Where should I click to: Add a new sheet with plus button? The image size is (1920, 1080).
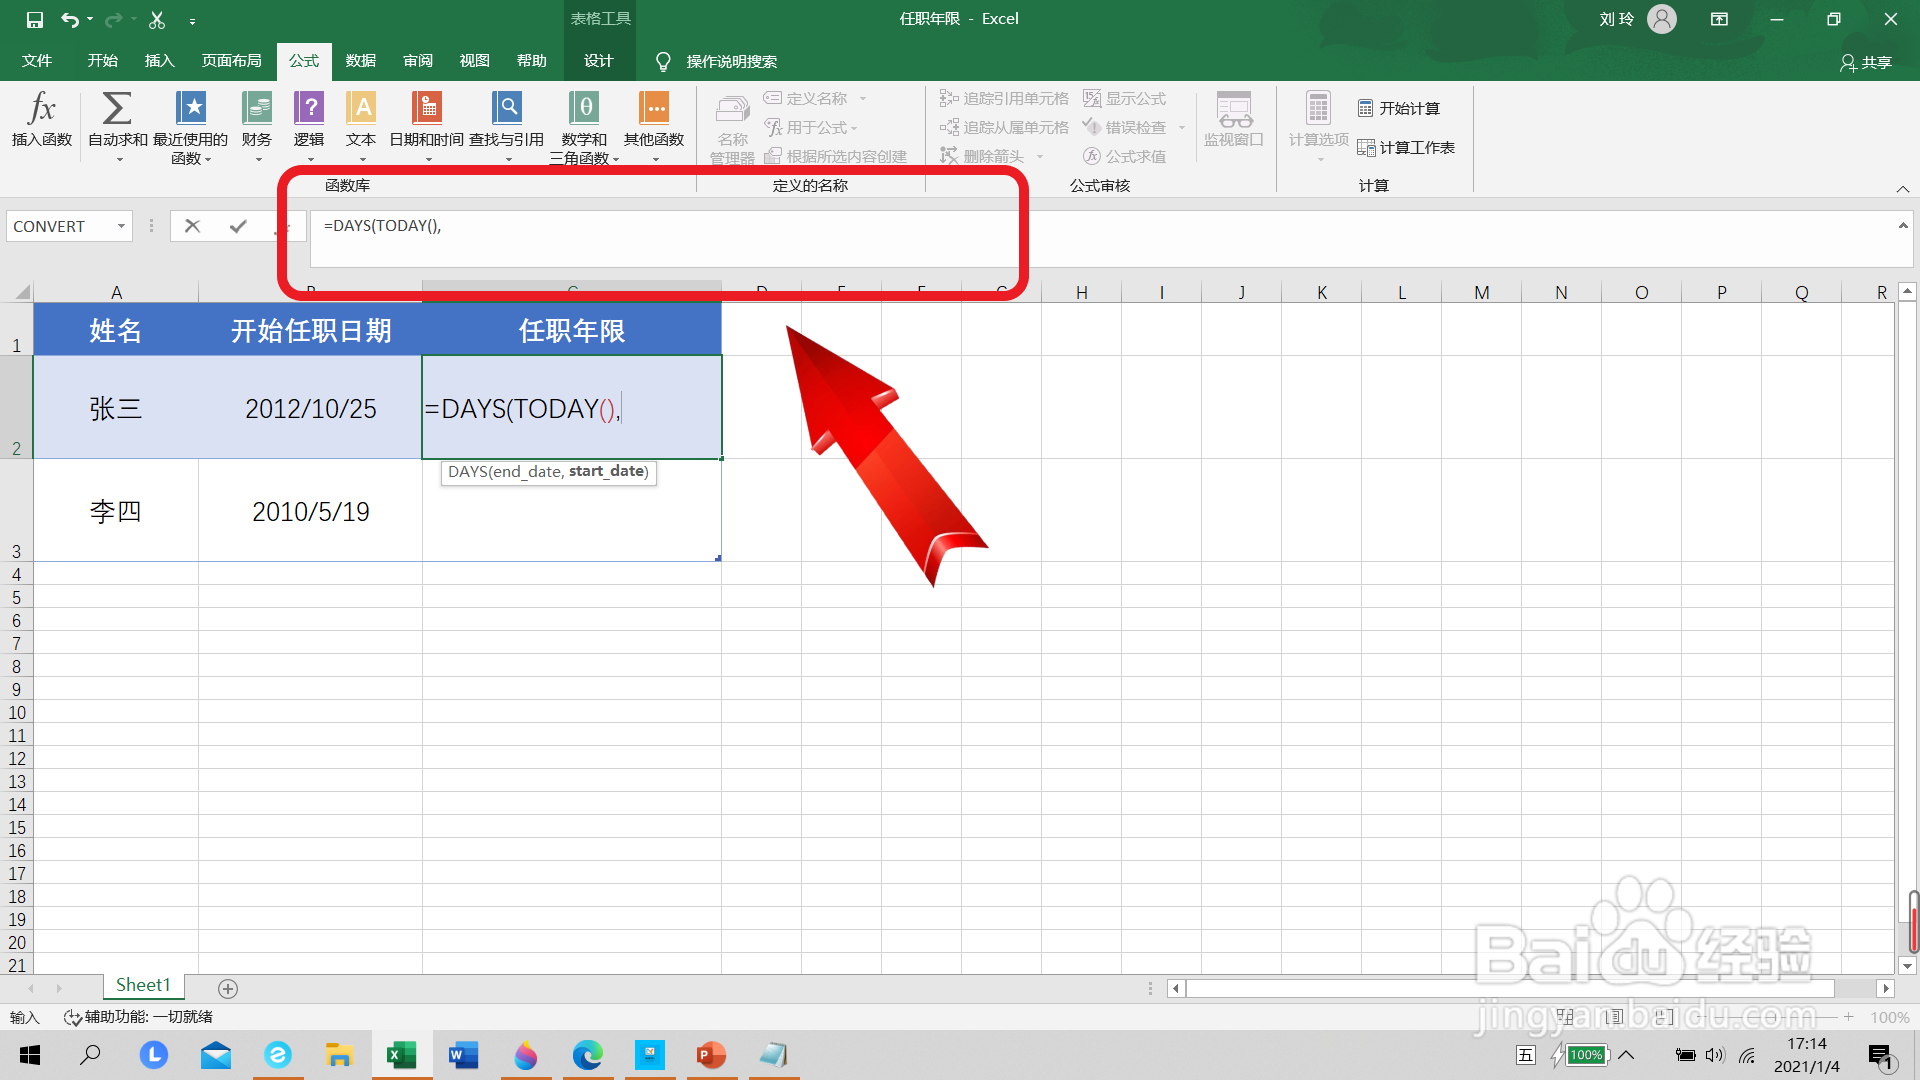(228, 988)
